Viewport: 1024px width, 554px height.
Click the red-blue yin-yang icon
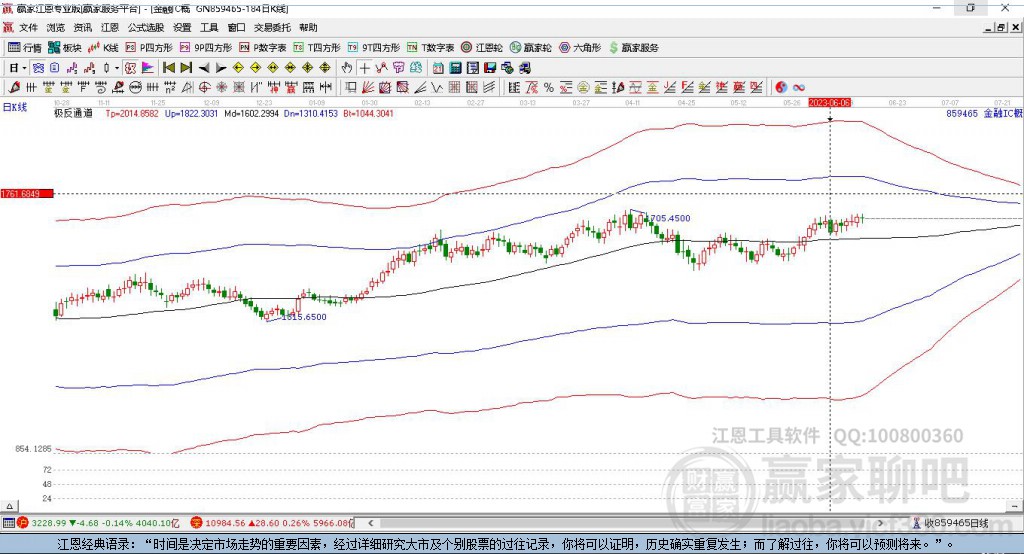coord(781,88)
